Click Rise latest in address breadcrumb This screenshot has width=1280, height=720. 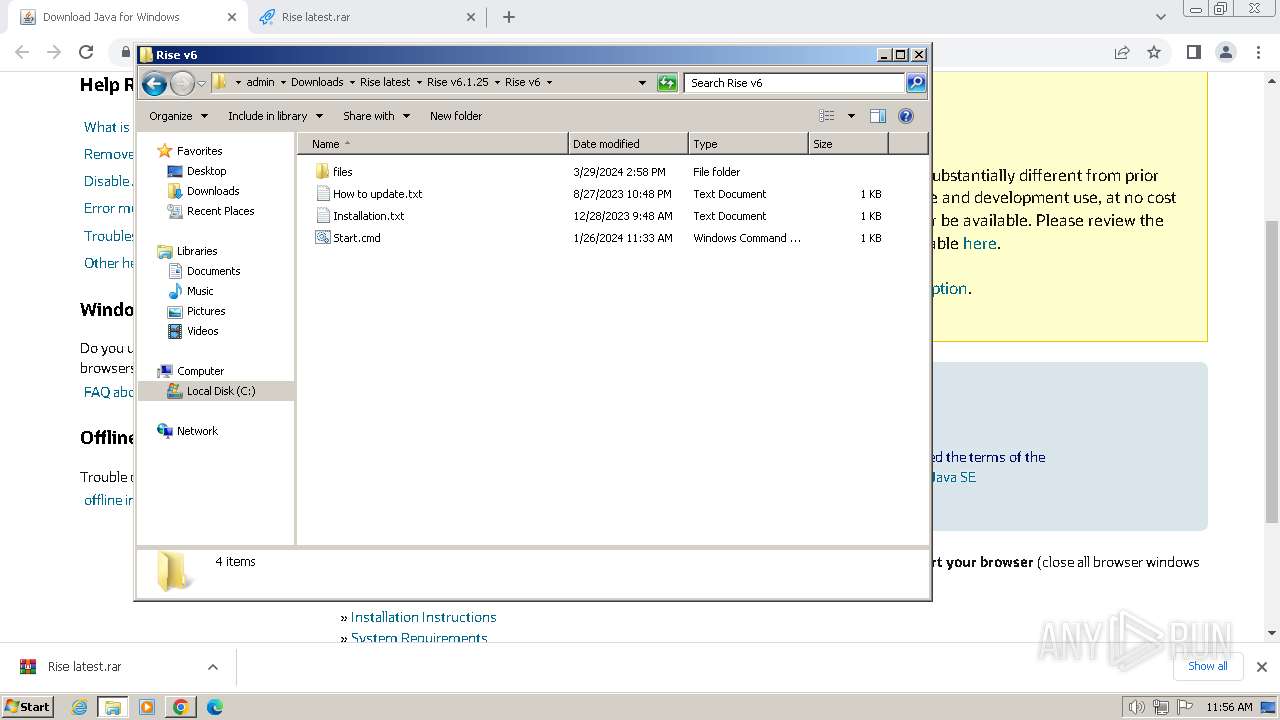[385, 83]
